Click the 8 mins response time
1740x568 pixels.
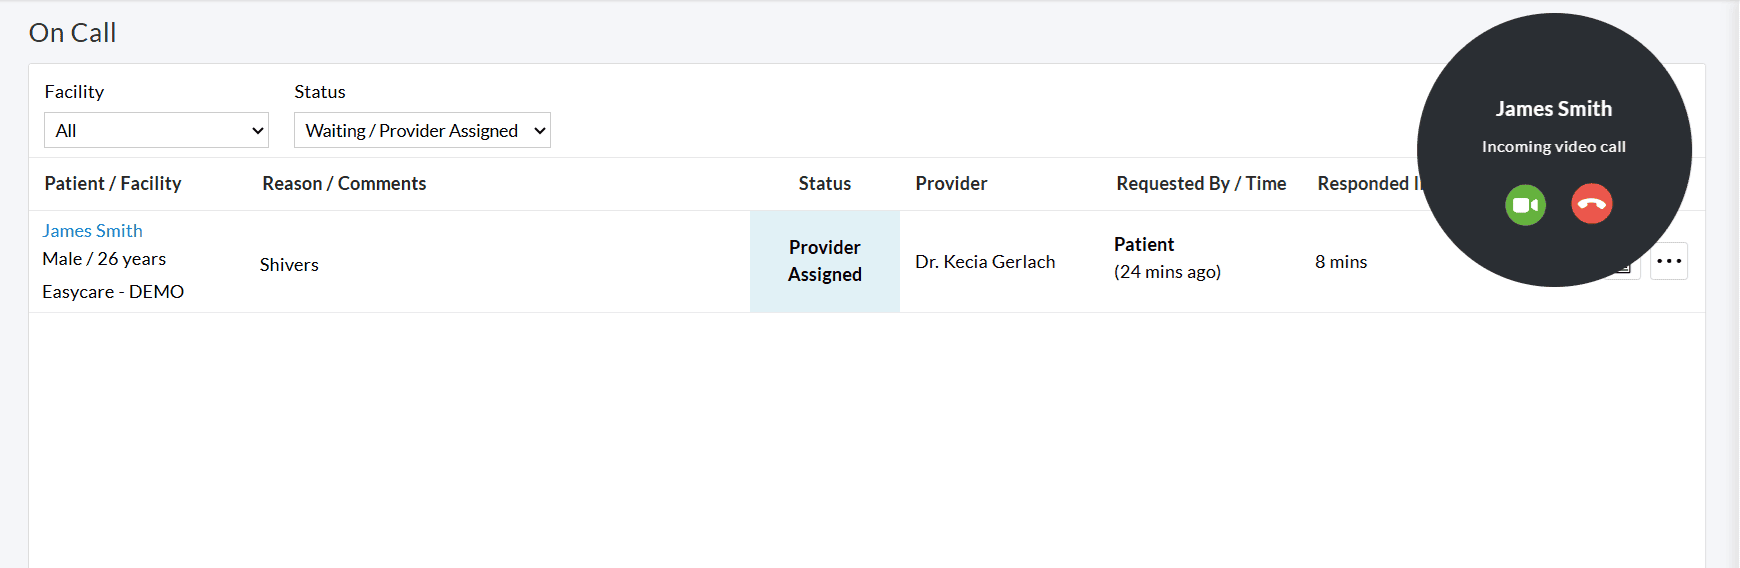pyautogui.click(x=1340, y=262)
